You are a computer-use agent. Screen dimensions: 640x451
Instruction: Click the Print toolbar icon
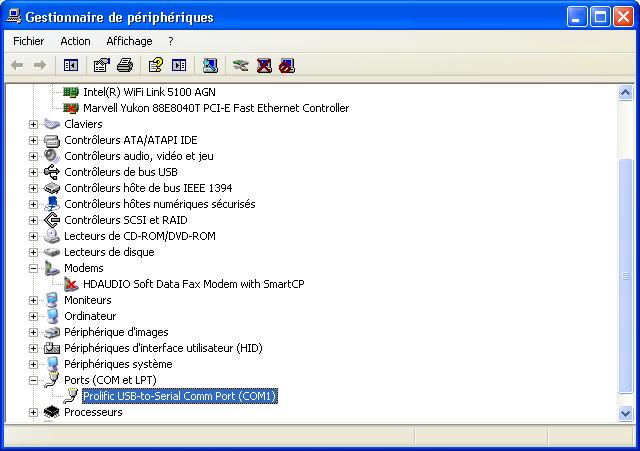click(x=125, y=65)
